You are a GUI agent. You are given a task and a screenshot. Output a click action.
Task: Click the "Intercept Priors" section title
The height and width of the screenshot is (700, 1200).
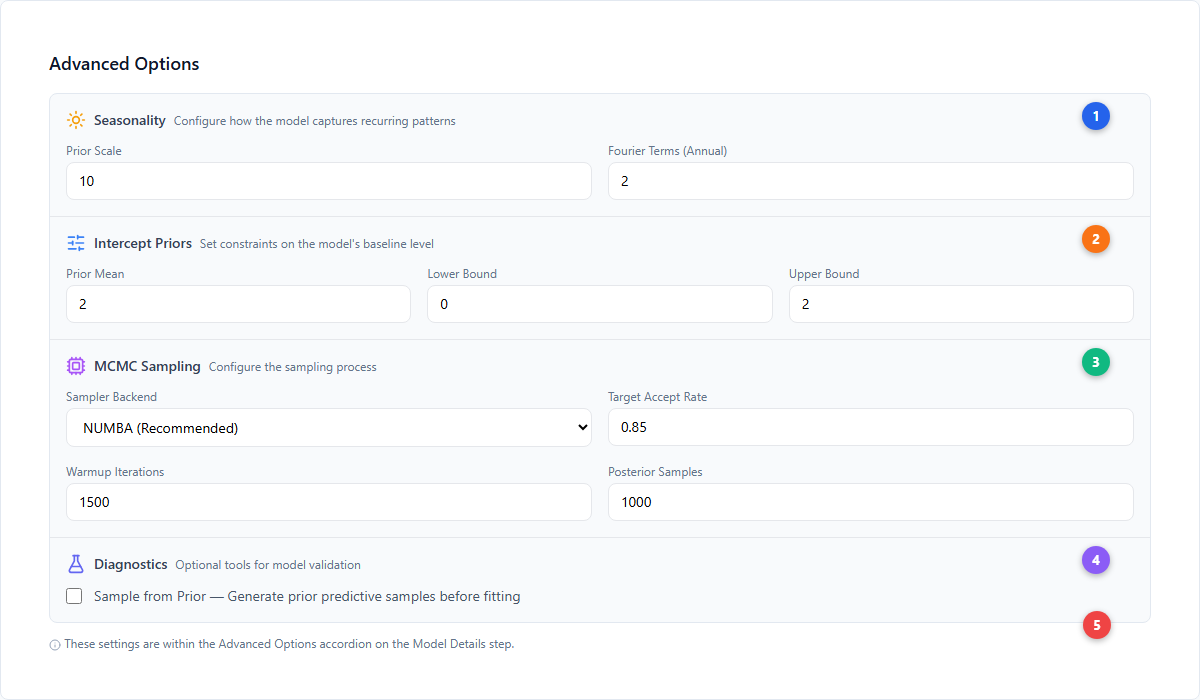click(x=143, y=243)
